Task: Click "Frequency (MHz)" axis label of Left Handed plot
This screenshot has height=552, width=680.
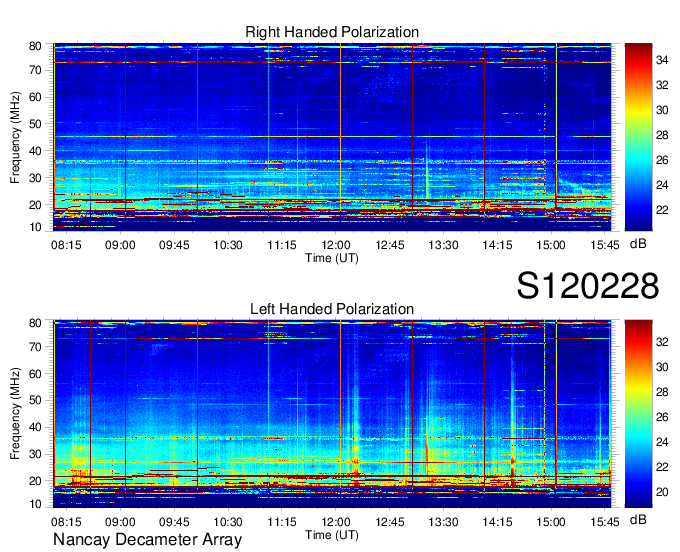Action: 15,414
